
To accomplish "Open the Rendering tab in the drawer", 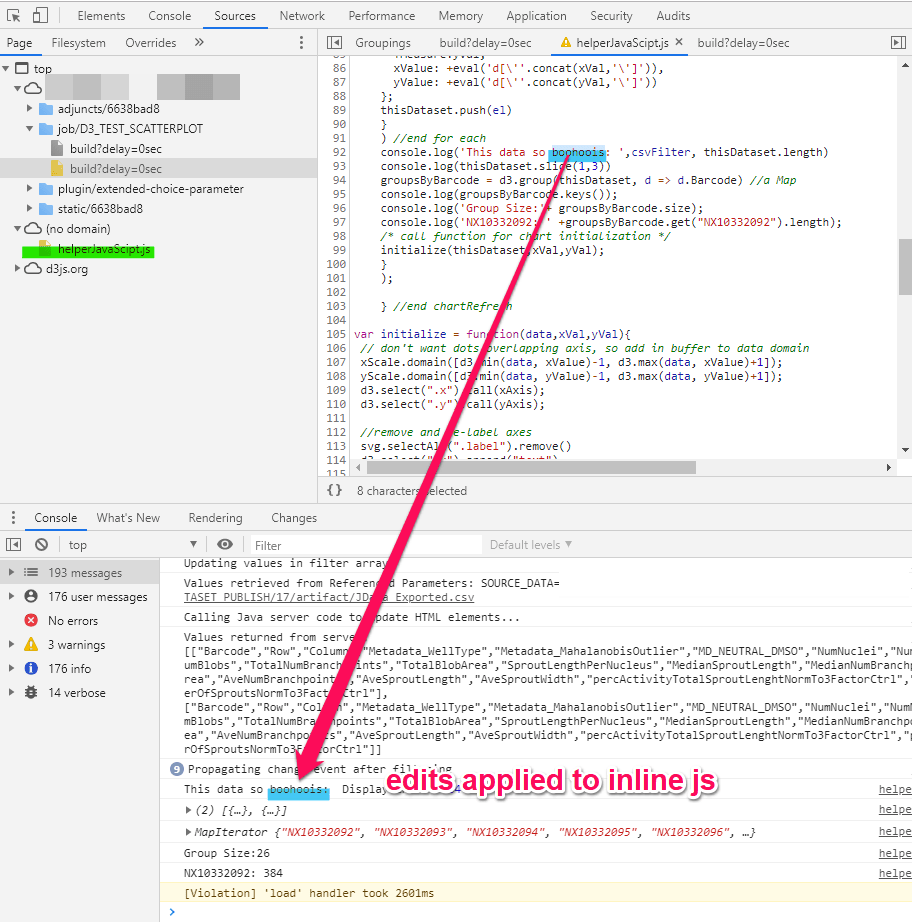I will point(215,517).
